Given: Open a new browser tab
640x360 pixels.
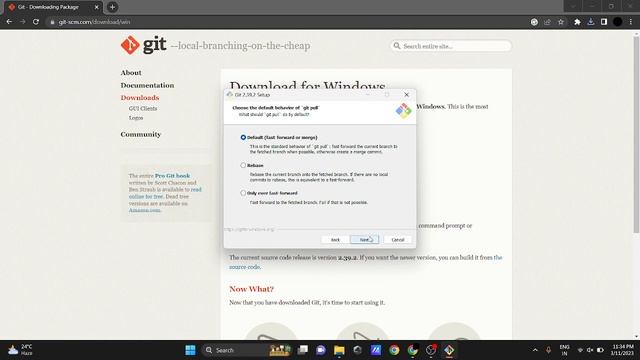Looking at the screenshot, I should pos(112,7).
